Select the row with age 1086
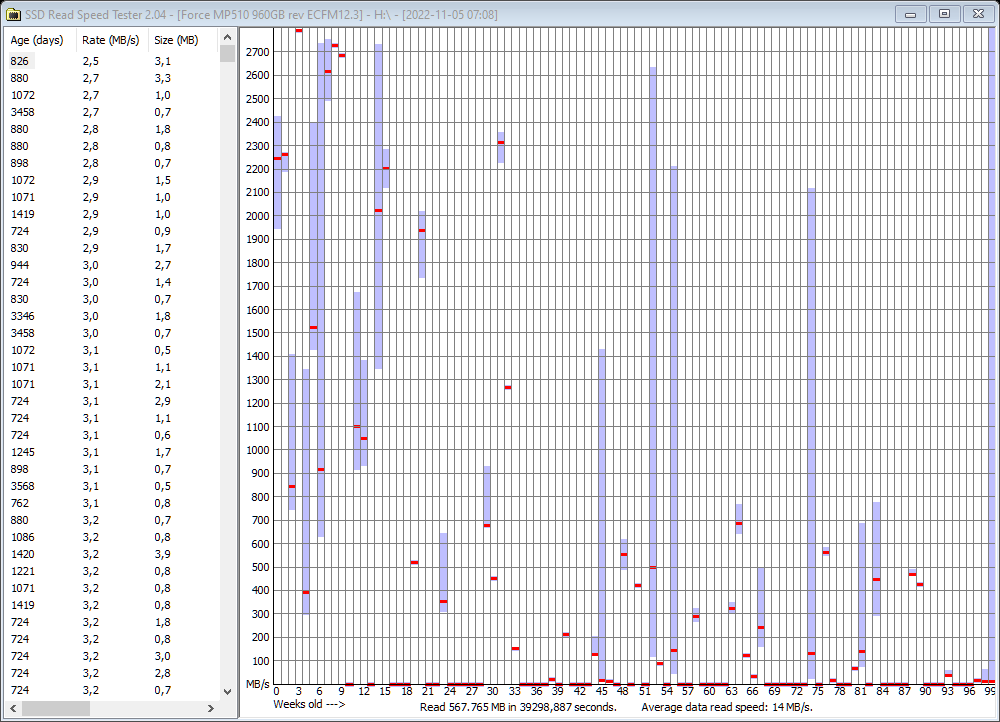The height and width of the screenshot is (722, 1000). 112,537
